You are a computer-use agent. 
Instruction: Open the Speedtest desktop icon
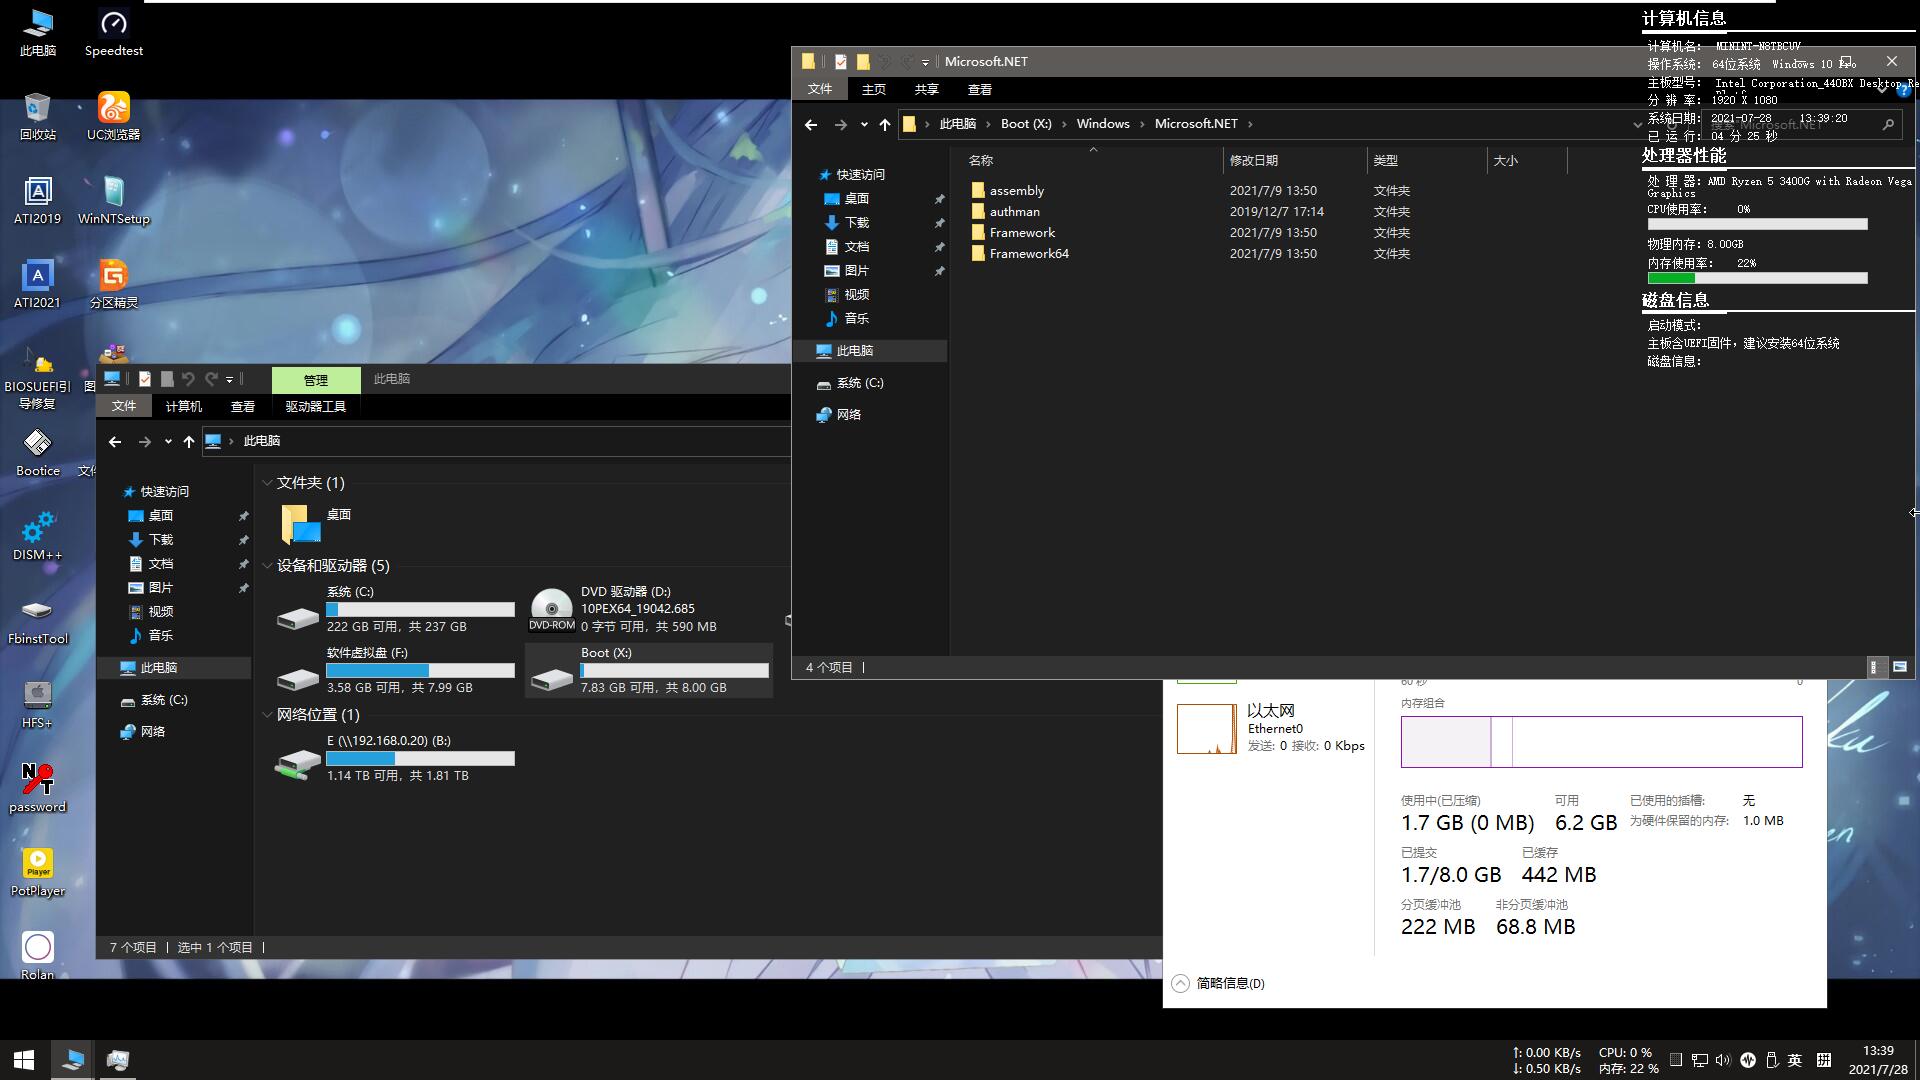113,32
